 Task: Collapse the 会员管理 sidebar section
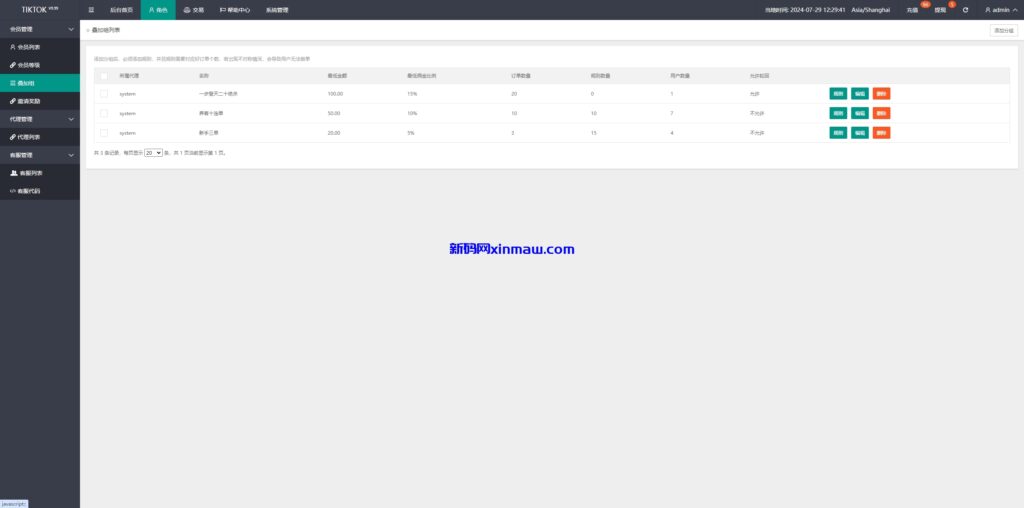point(40,29)
